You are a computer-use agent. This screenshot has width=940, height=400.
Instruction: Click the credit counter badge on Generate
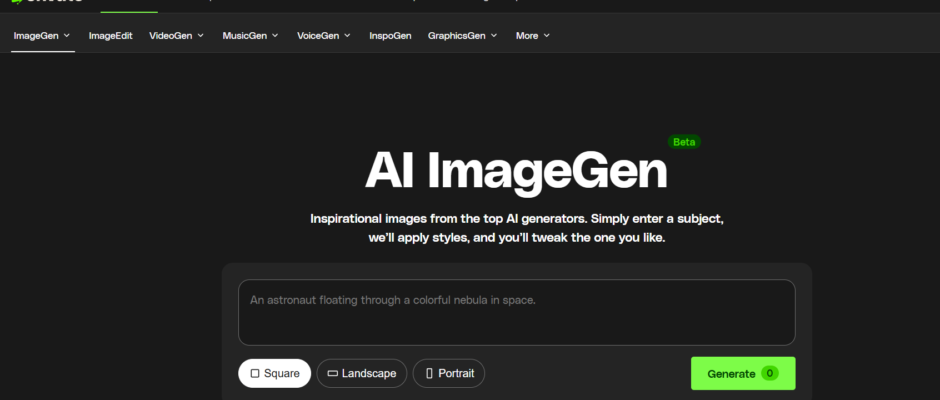[x=769, y=373]
